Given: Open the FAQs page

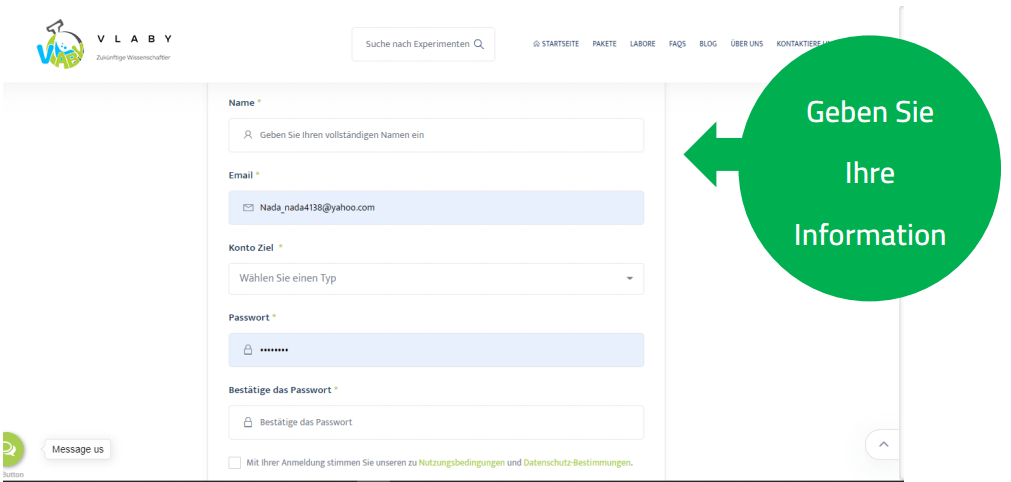Looking at the screenshot, I should (677, 44).
